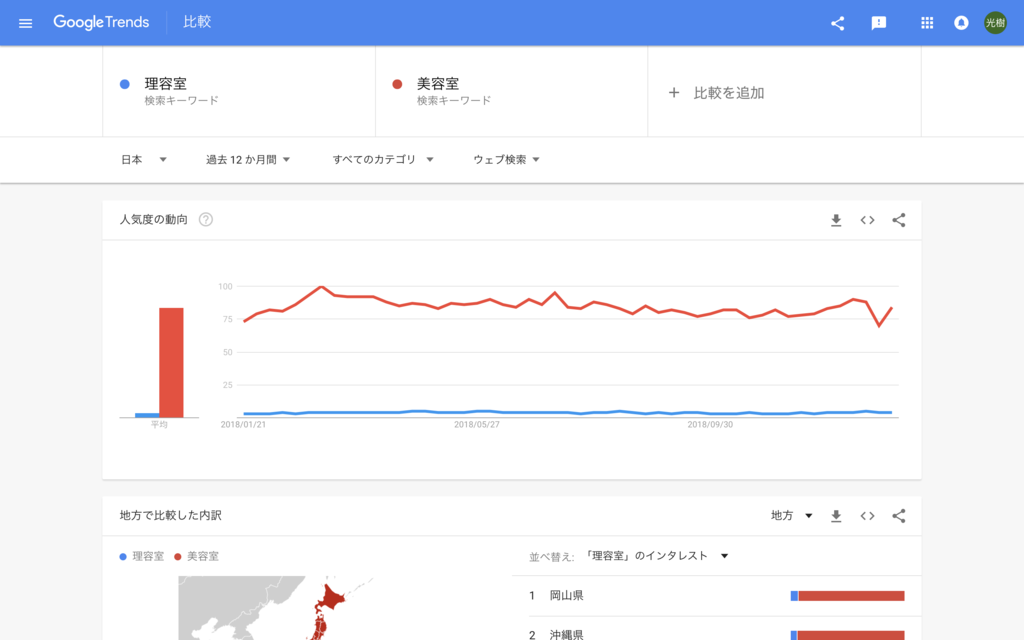Click the 人気度の動向 card title
Image resolution: width=1024 pixels, height=640 pixels.
(x=153, y=219)
